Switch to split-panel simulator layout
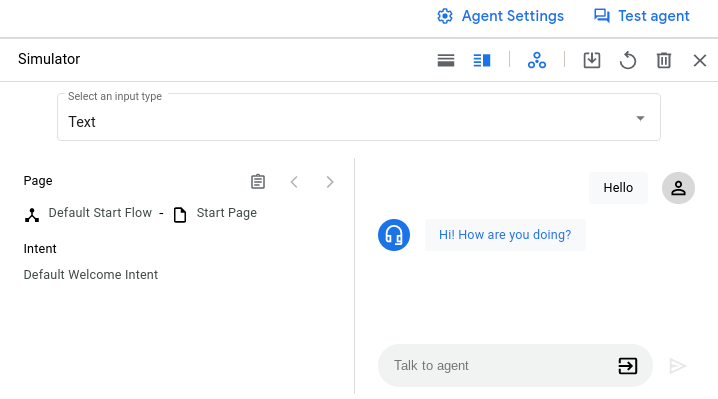 click(482, 60)
